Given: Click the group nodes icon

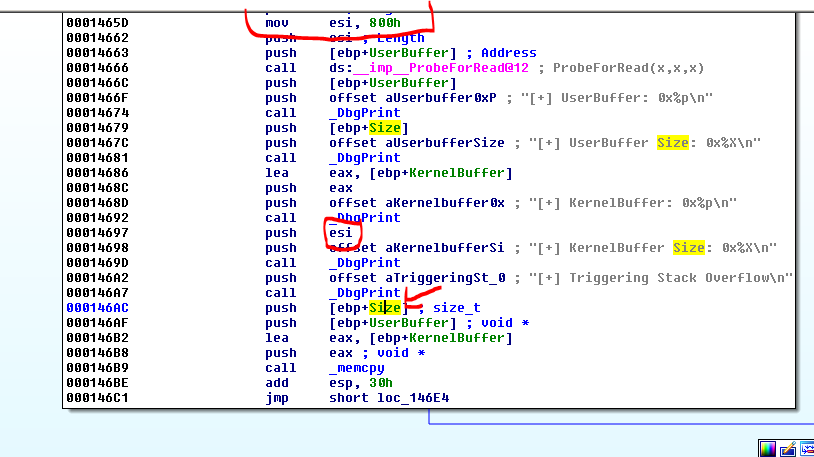Looking at the screenshot, I should tap(806, 448).
